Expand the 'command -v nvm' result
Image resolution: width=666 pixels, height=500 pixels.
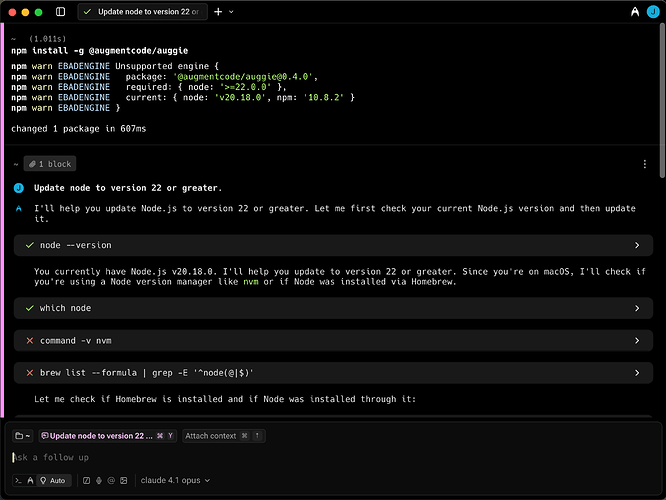333,341
